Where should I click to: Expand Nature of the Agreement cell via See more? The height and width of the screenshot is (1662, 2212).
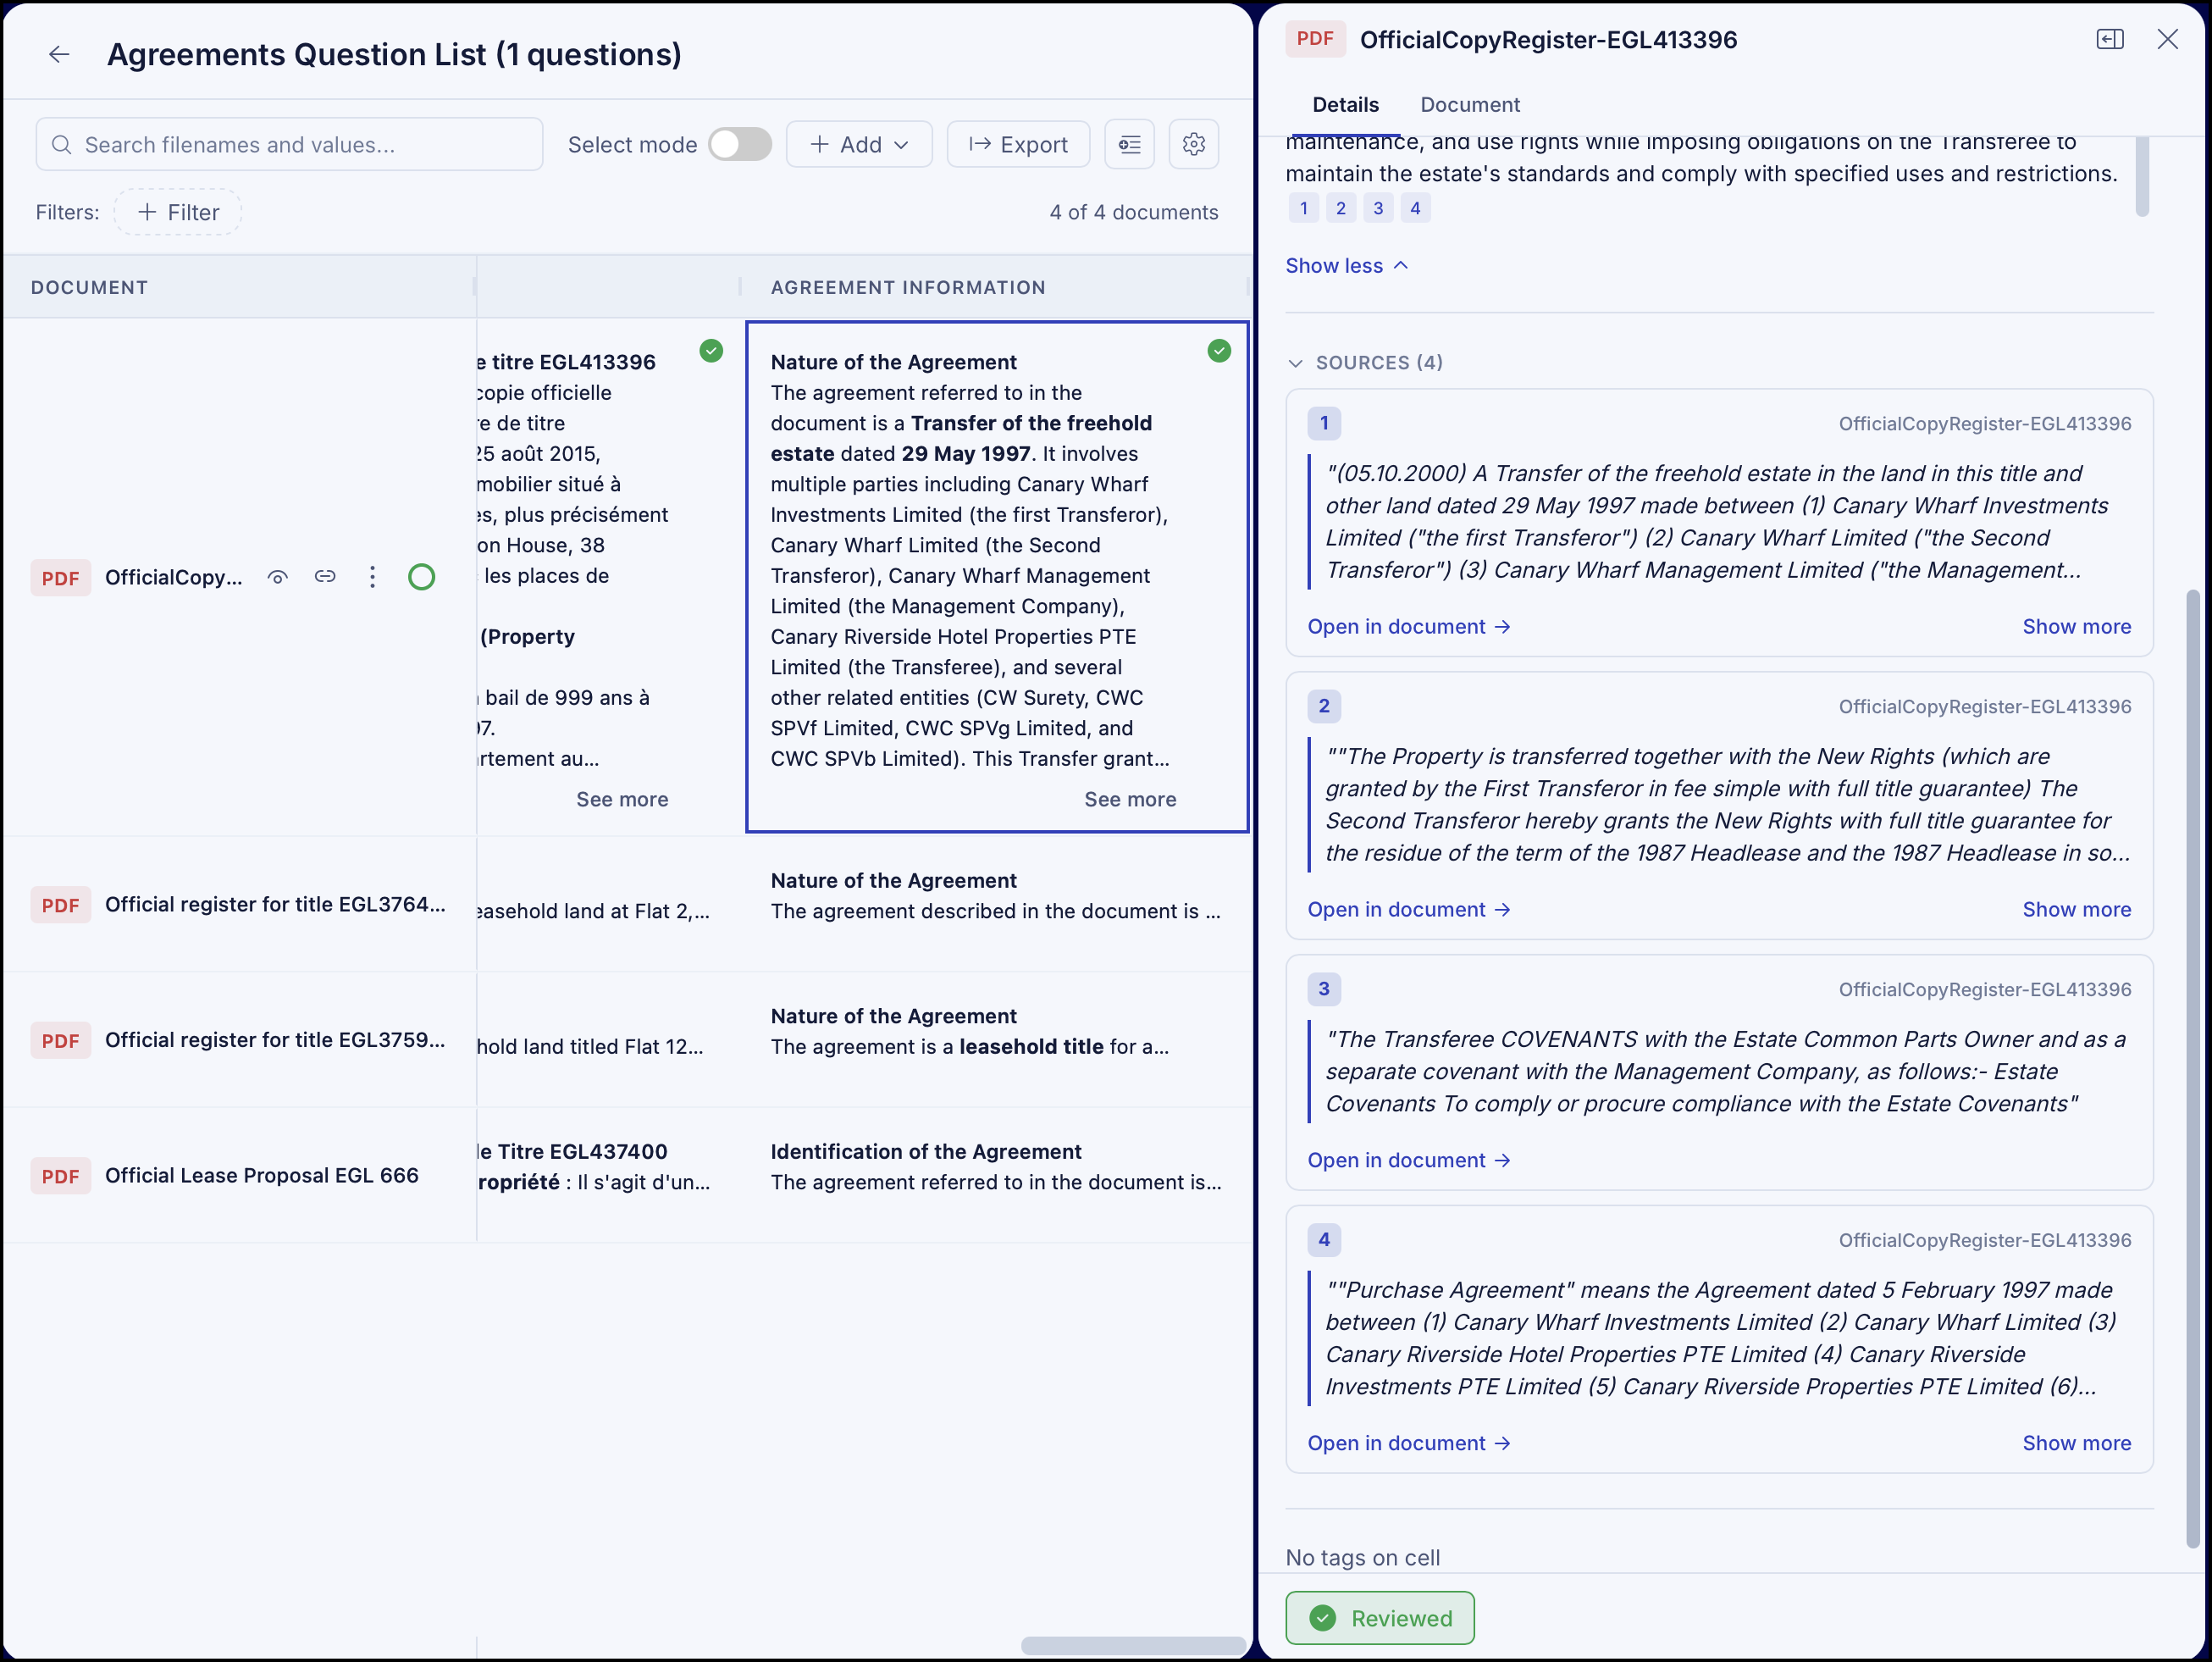click(1130, 800)
